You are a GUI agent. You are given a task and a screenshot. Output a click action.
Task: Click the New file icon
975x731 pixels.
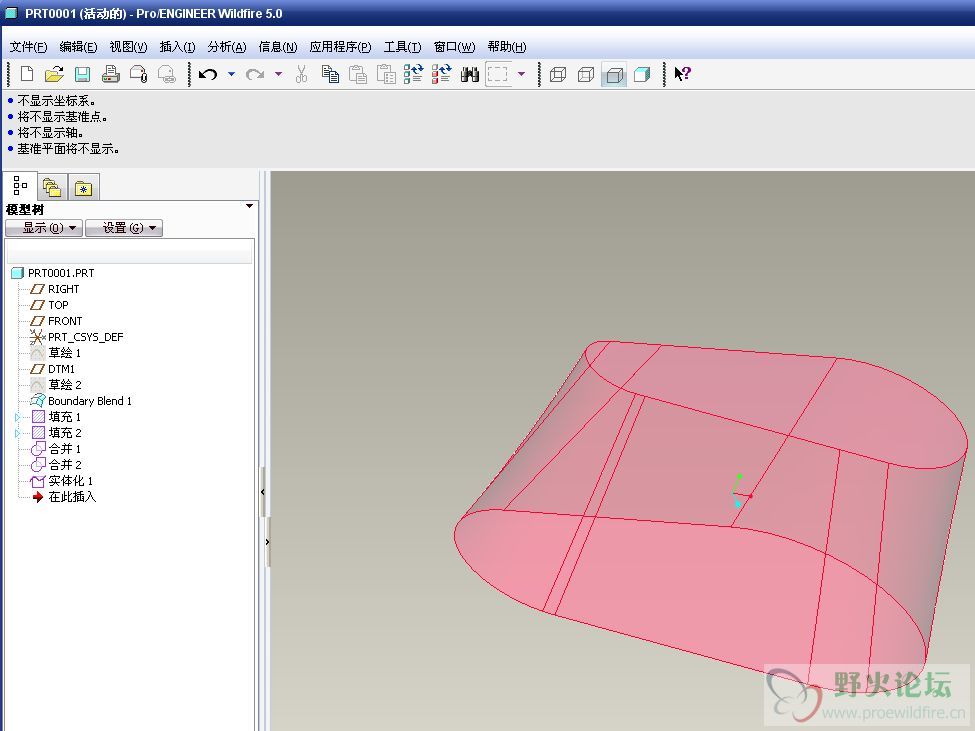tap(27, 74)
